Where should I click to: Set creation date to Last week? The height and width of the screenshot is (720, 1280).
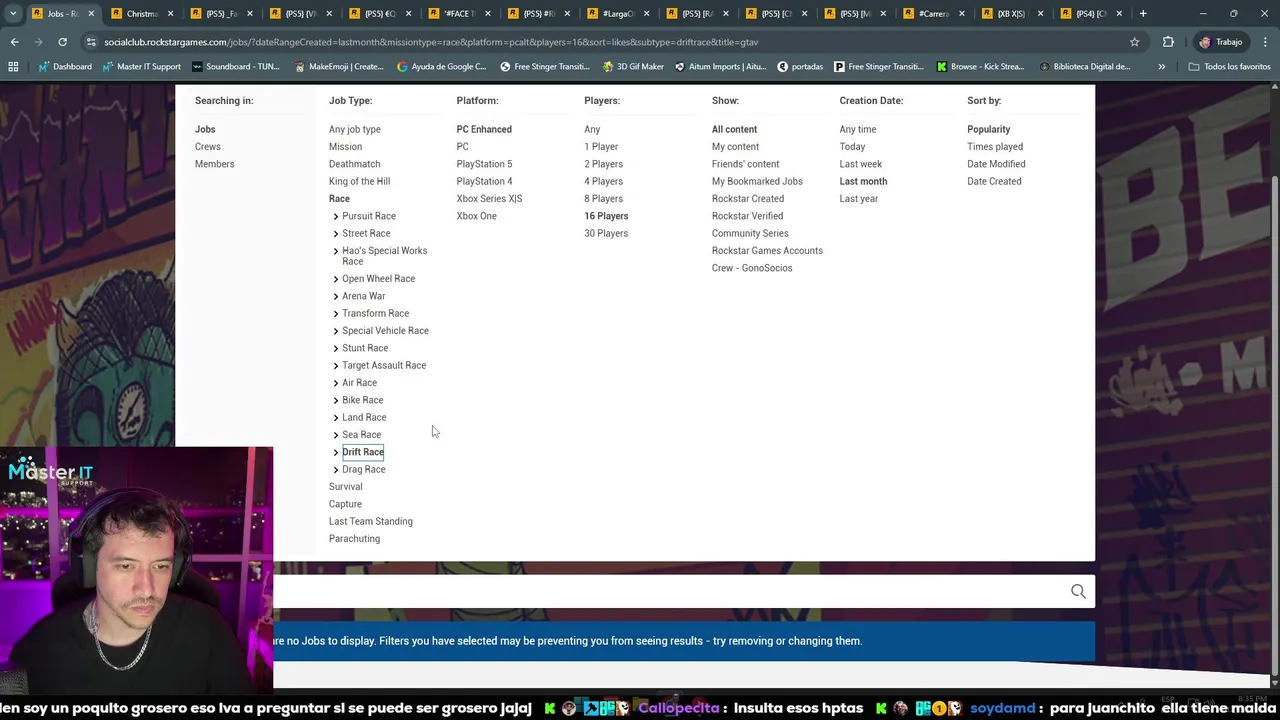click(860, 164)
